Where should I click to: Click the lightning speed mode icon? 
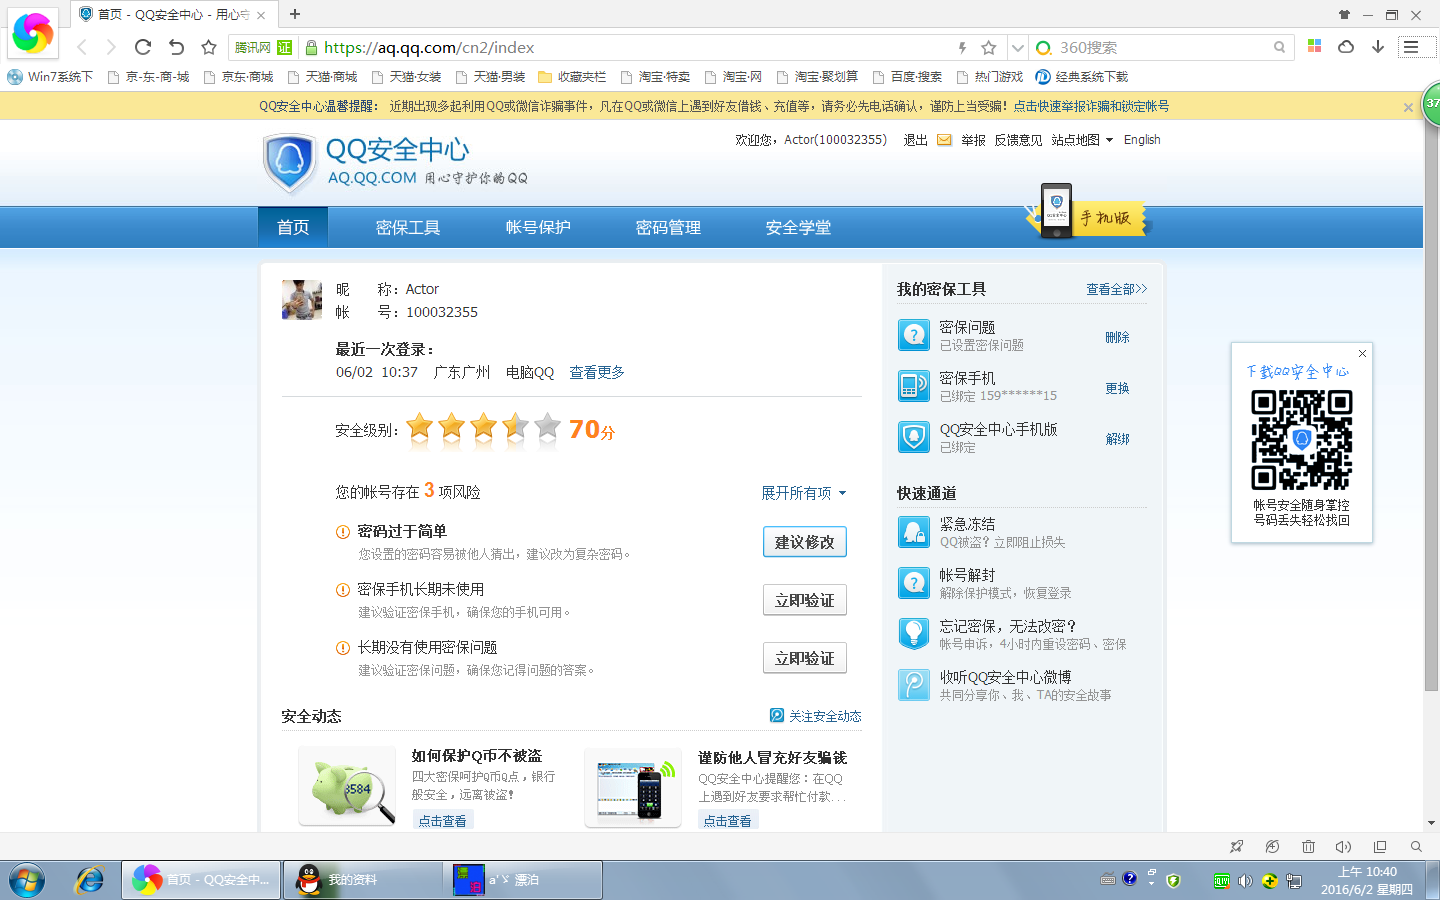(962, 47)
